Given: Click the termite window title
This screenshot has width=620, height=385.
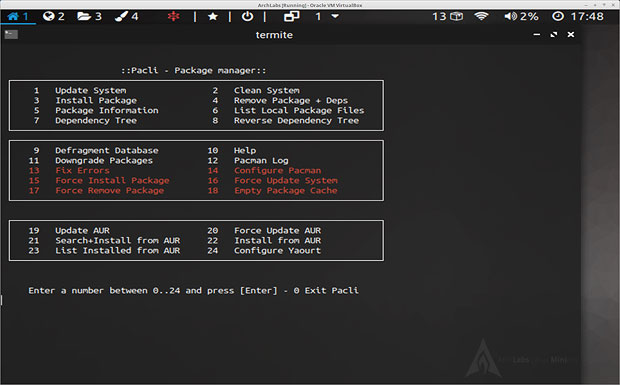Looking at the screenshot, I should point(274,35).
